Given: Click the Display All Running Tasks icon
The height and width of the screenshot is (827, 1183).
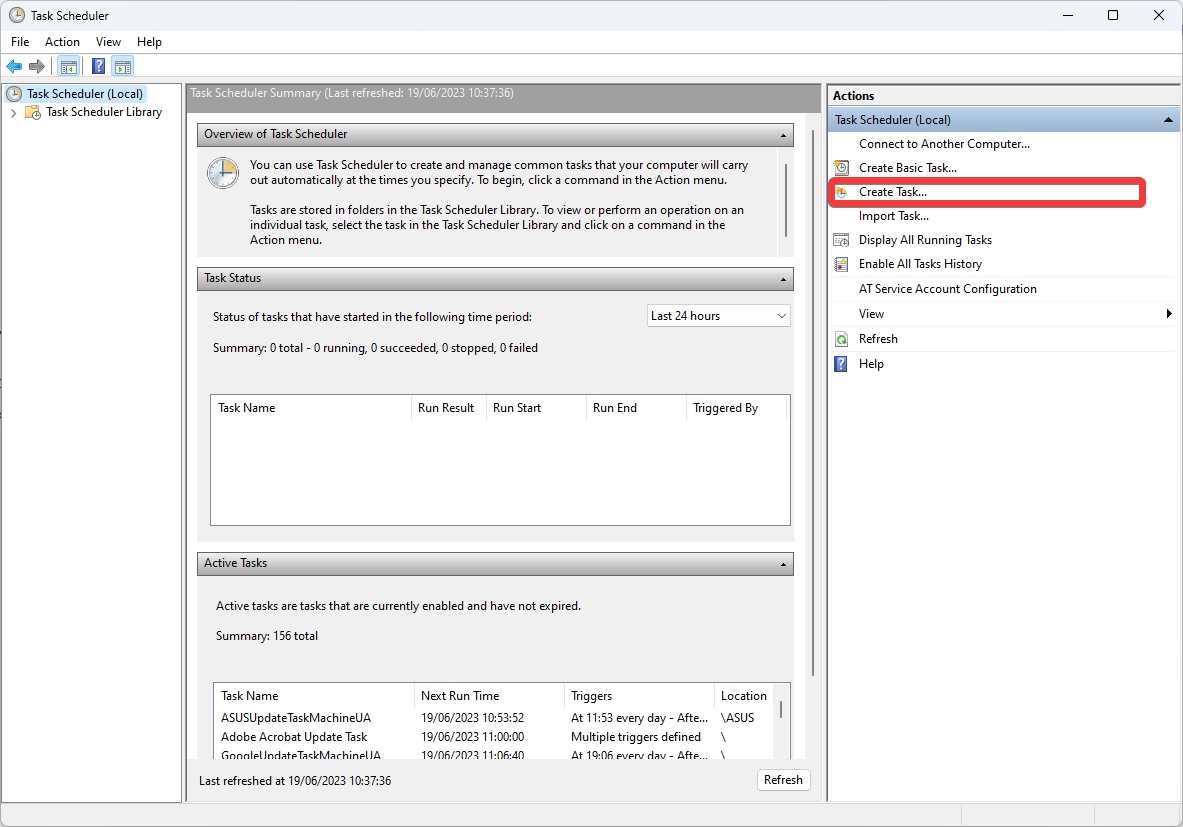Looking at the screenshot, I should [x=842, y=240].
